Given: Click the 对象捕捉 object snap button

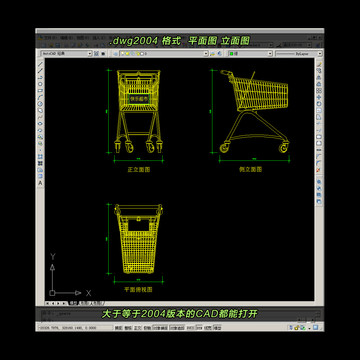Looking at the screenshot, I should (160, 328).
